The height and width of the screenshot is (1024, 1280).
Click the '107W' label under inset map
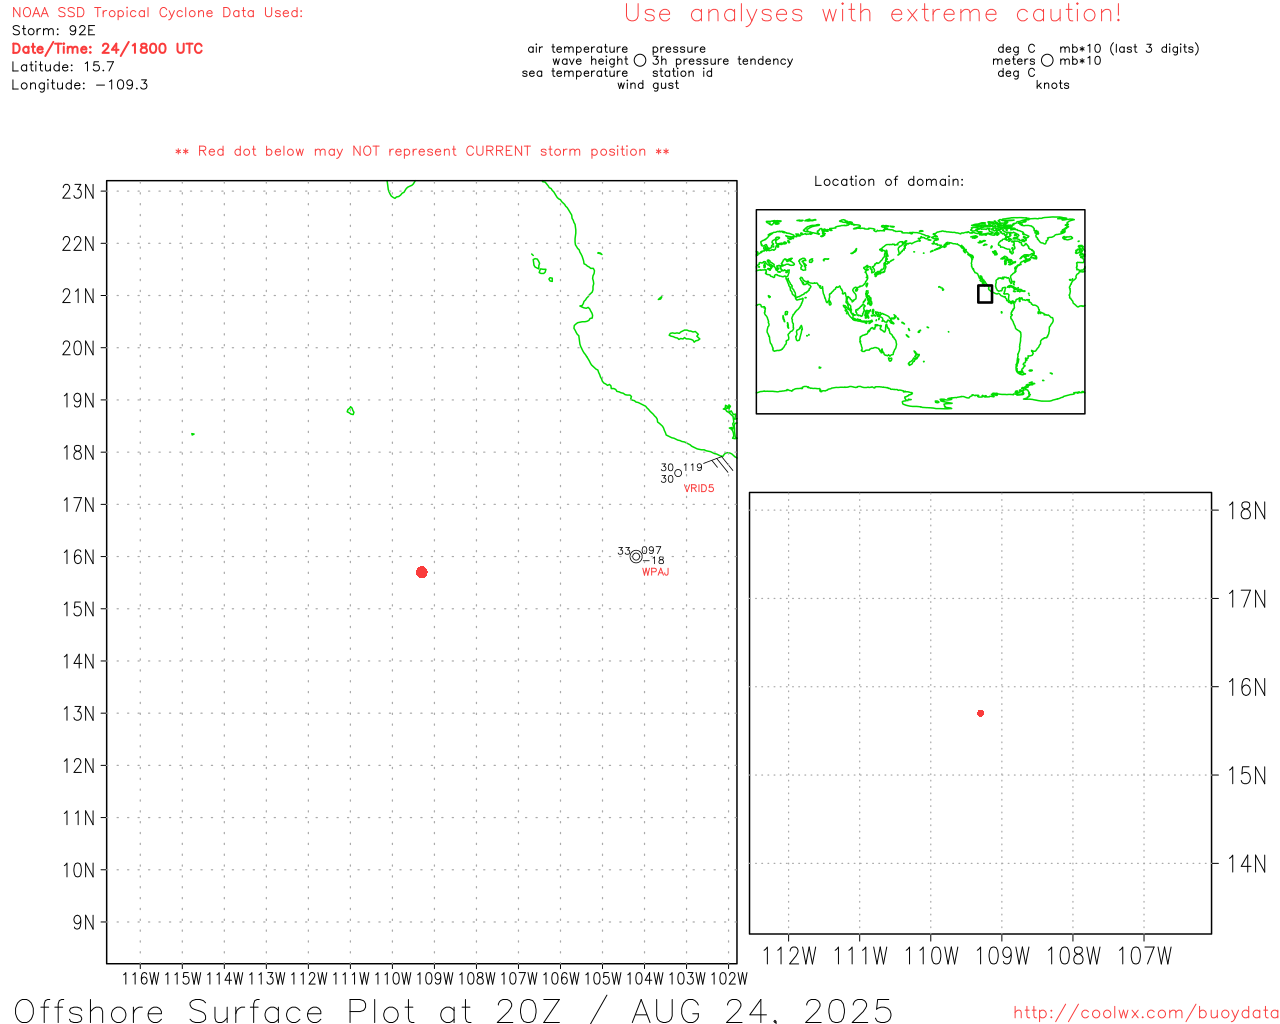(x=1144, y=956)
